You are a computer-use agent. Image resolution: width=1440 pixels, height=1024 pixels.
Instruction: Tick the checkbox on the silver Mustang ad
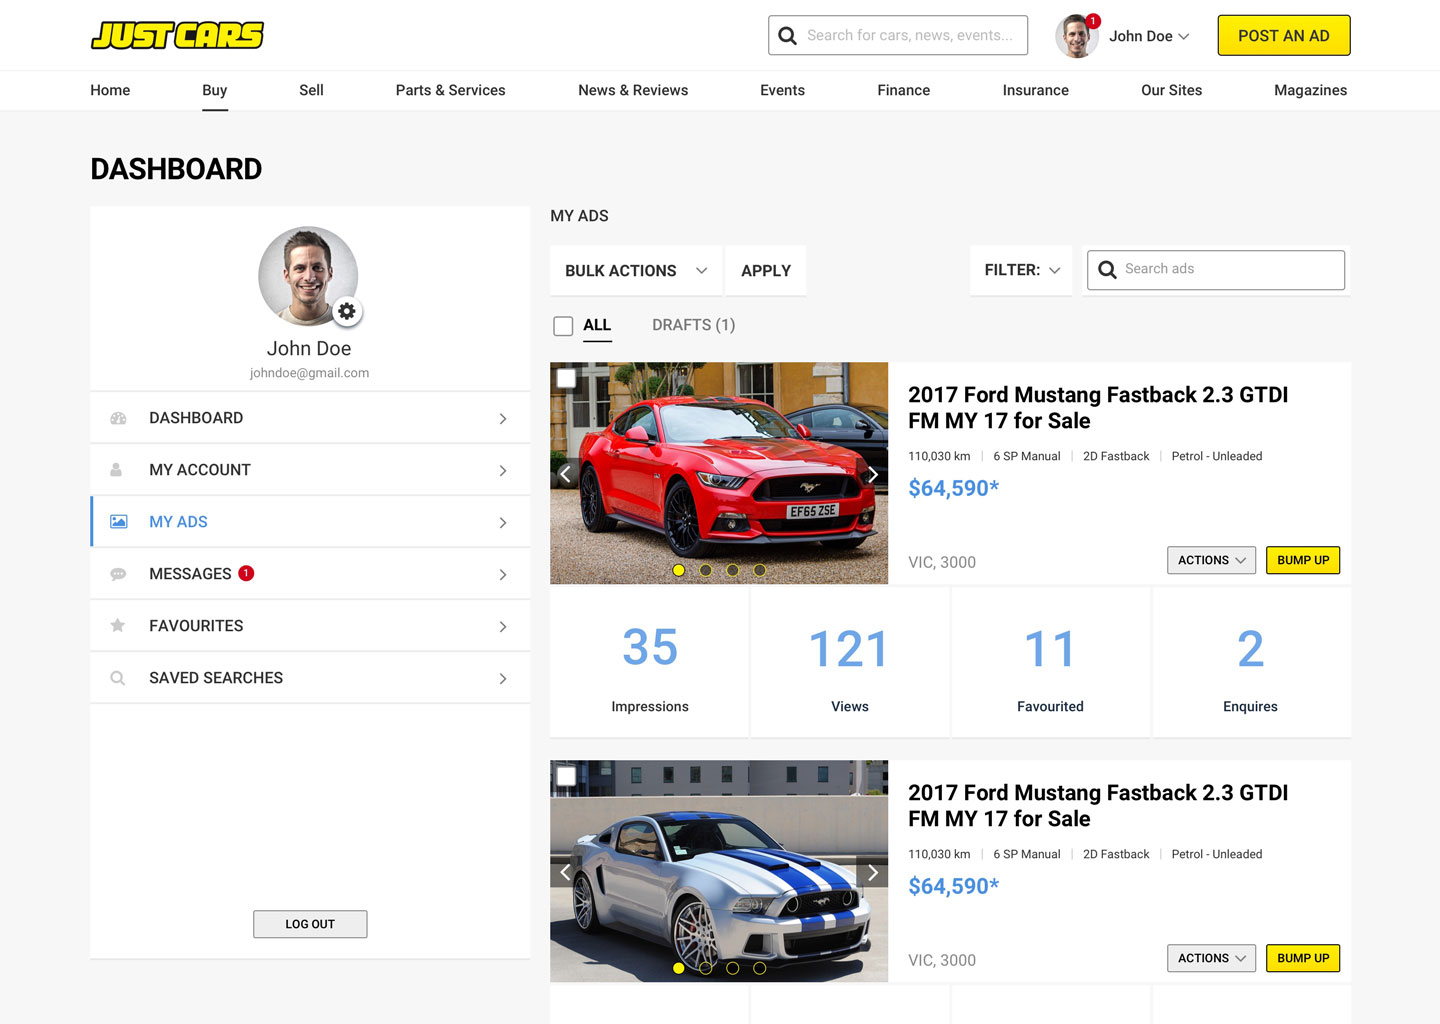point(566,776)
